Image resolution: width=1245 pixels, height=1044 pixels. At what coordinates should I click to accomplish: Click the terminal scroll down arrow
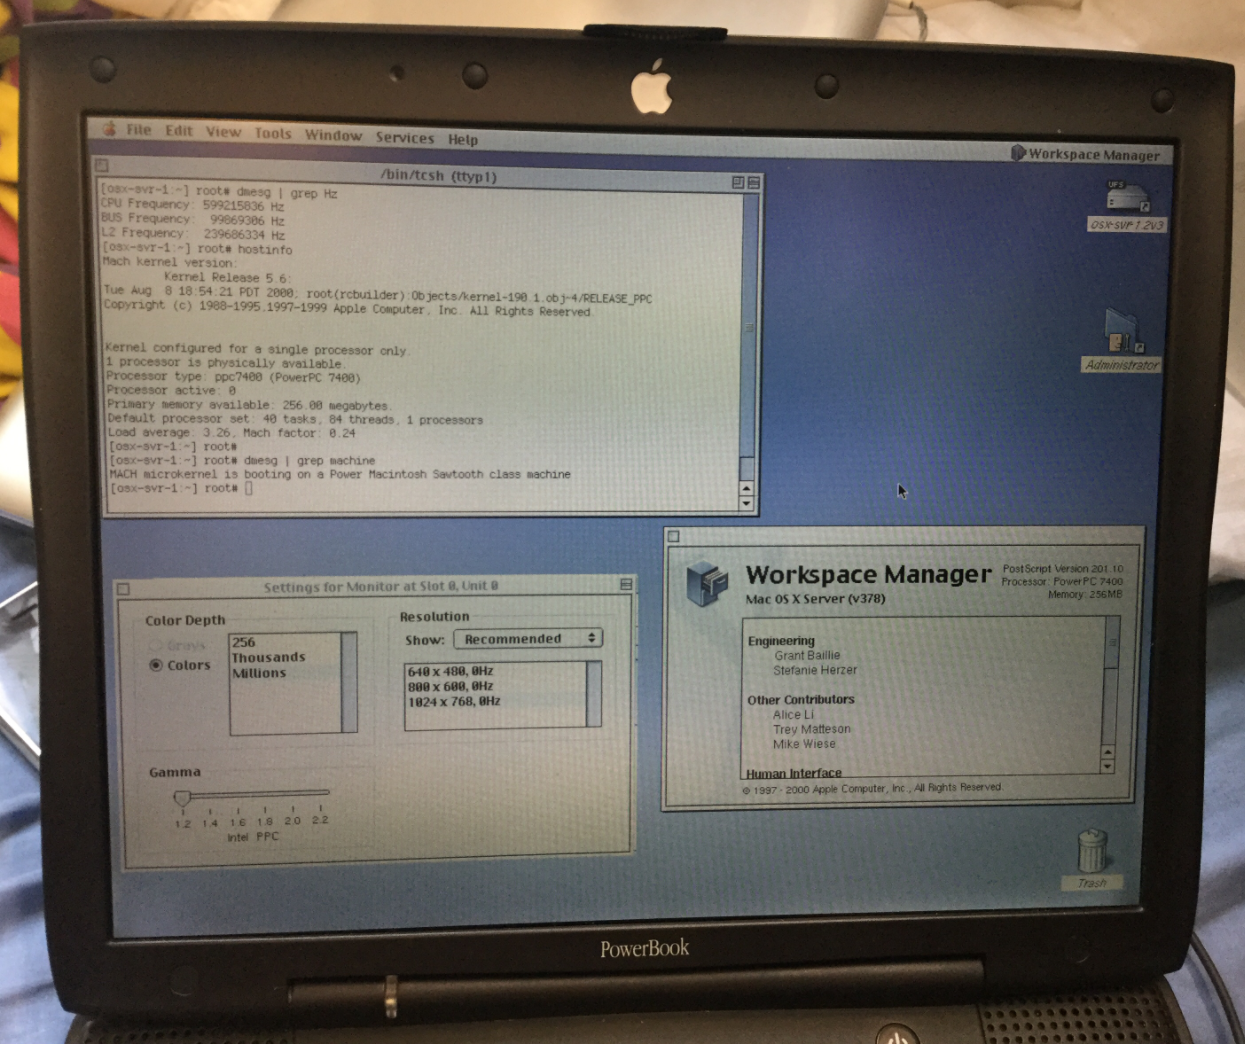746,502
